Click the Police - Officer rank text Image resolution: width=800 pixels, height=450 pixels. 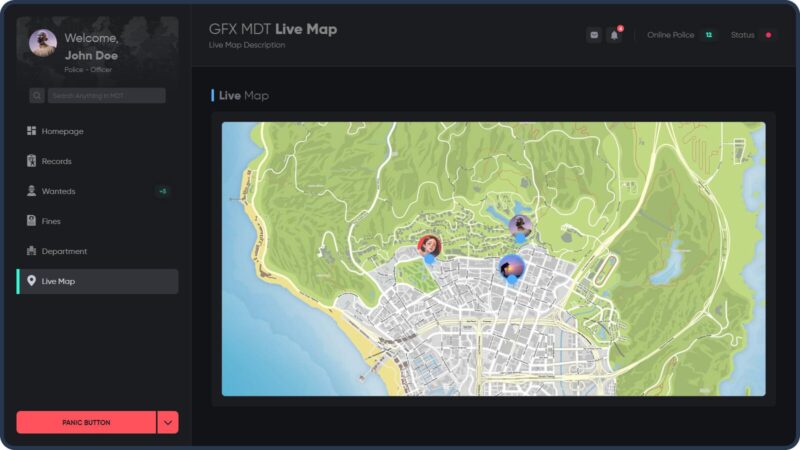tap(88, 69)
